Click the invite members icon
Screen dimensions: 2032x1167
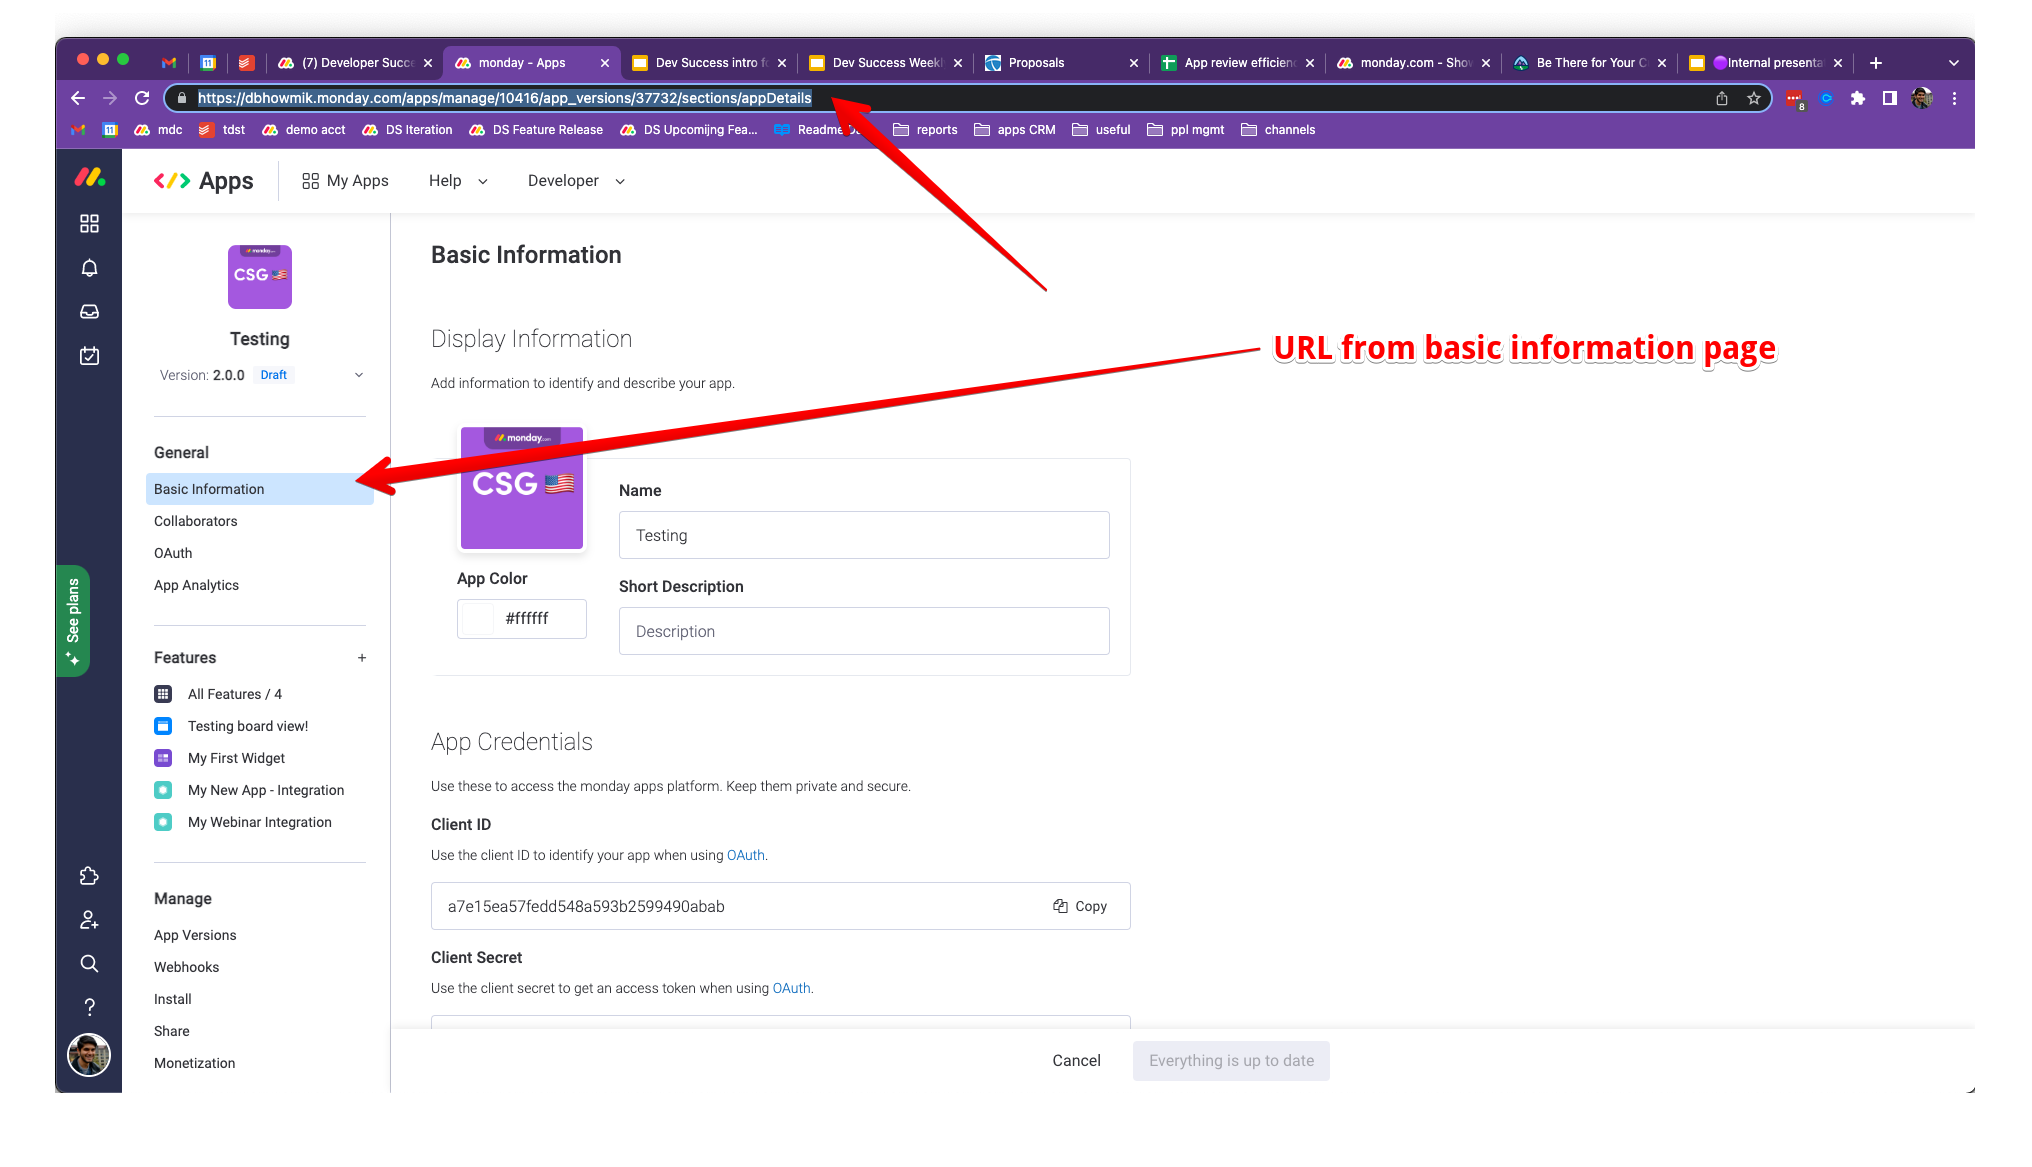[89, 920]
